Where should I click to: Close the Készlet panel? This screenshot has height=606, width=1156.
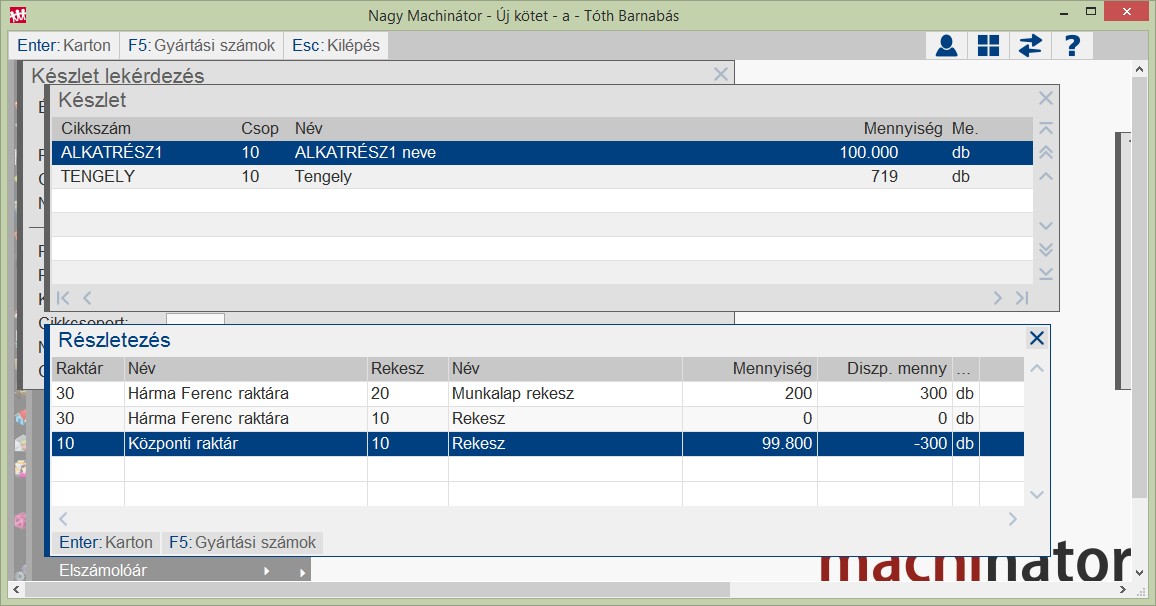(1045, 98)
